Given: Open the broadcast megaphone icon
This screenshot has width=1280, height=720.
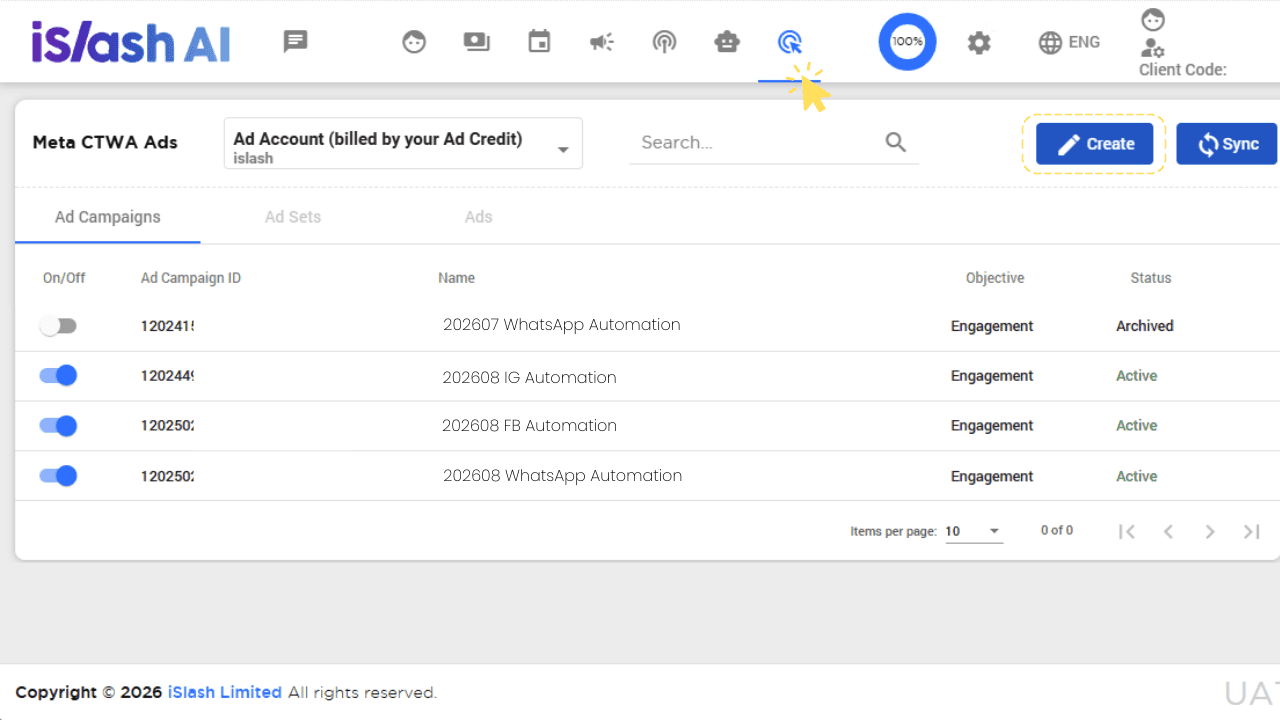Looking at the screenshot, I should pos(601,42).
